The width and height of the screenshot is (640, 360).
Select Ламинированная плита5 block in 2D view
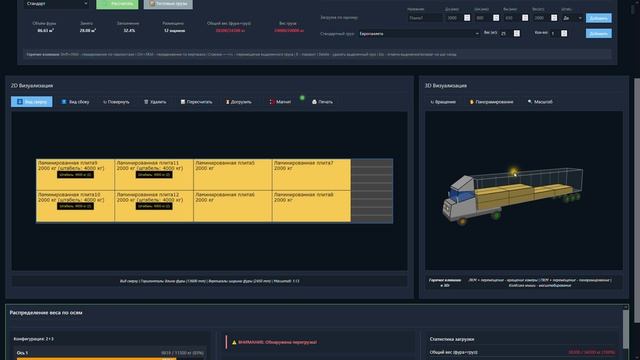point(233,175)
